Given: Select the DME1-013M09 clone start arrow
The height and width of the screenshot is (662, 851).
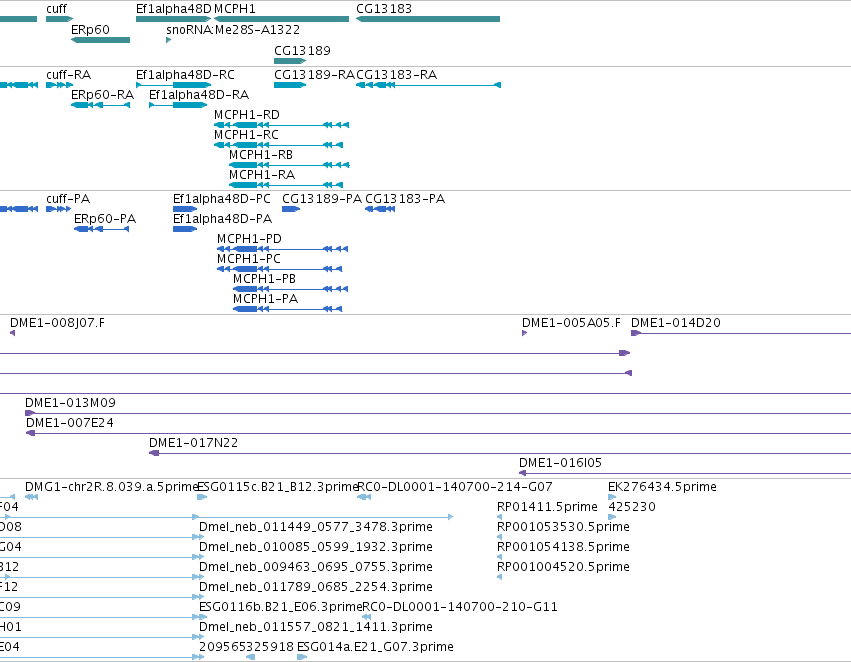Looking at the screenshot, I should point(30,413).
